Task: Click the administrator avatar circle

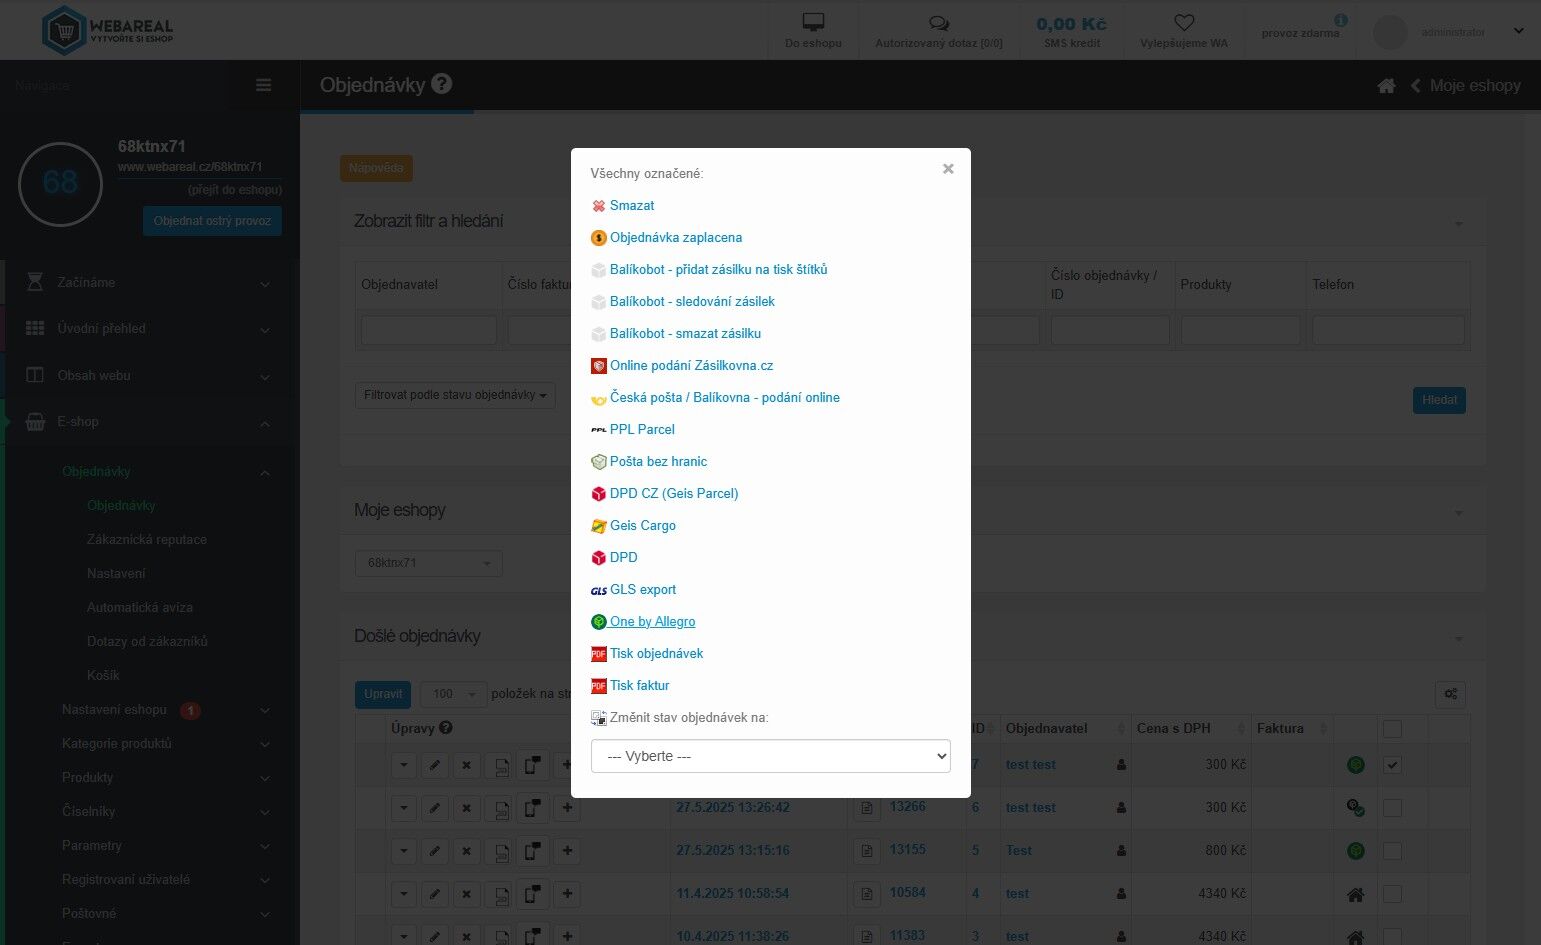Action: tap(1390, 32)
